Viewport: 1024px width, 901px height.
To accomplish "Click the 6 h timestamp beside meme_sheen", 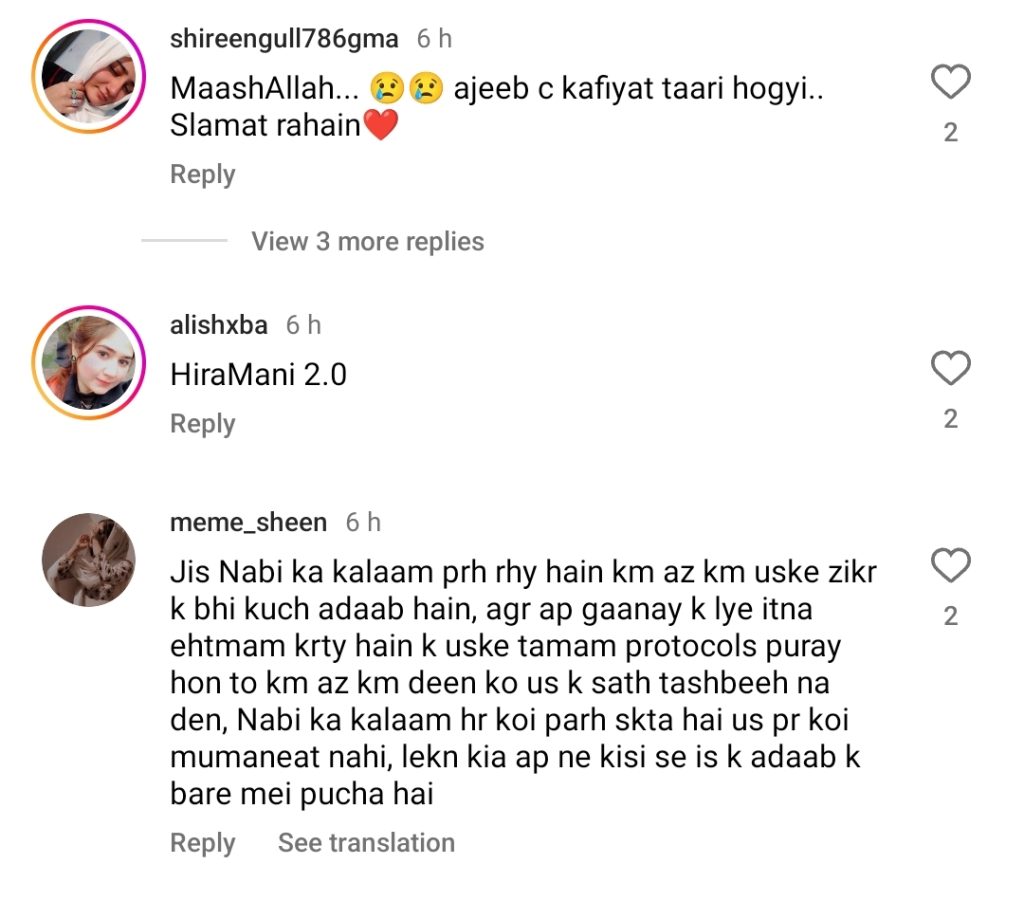I will [x=363, y=522].
